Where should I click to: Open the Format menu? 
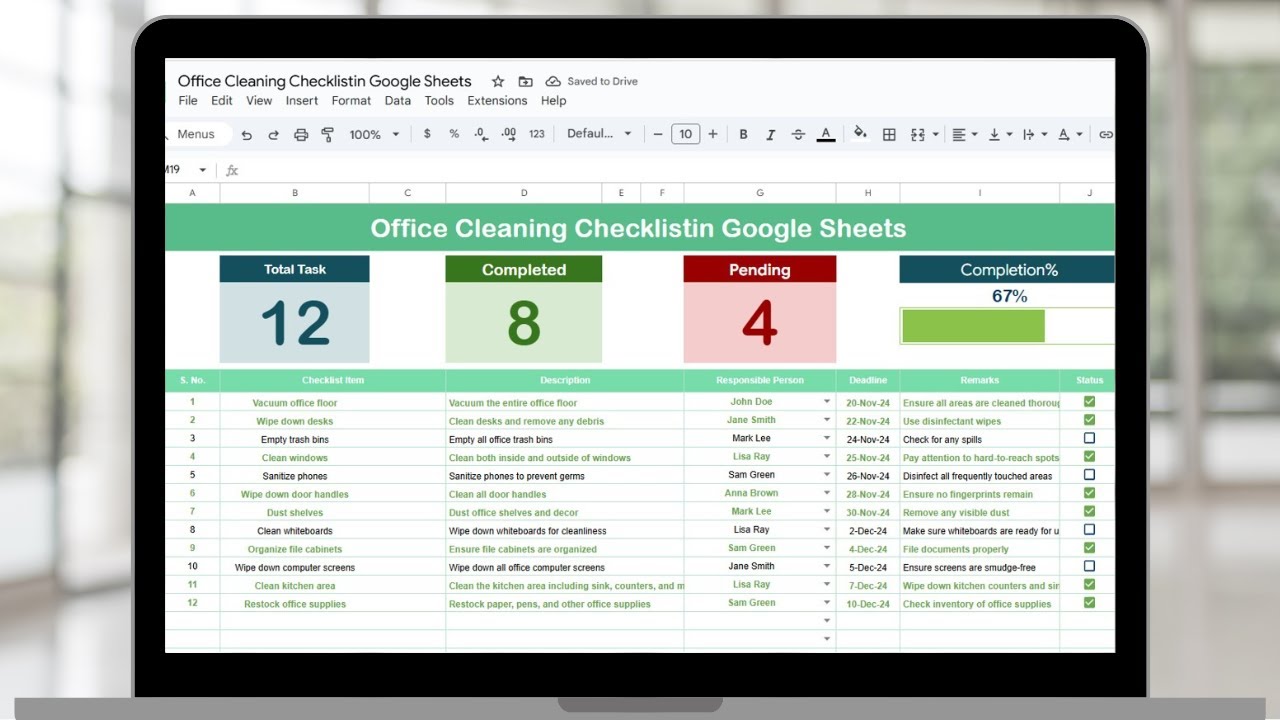(351, 101)
